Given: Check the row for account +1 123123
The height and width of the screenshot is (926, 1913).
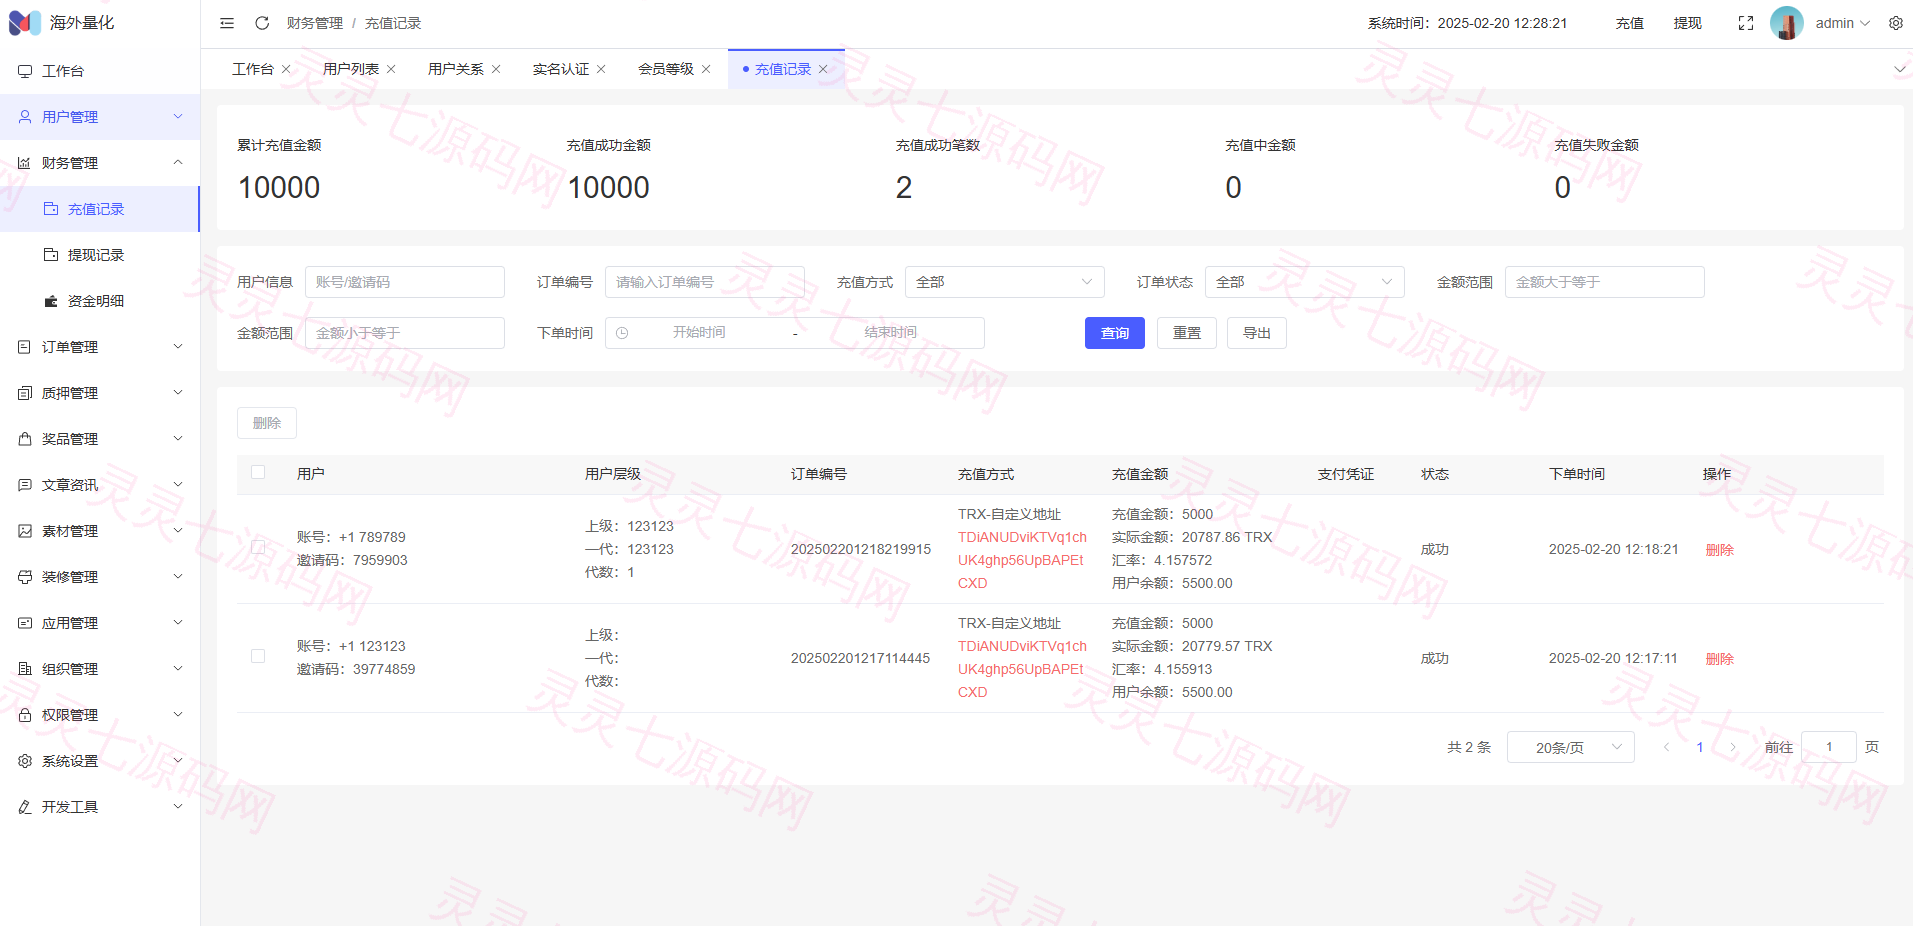Looking at the screenshot, I should click(258, 657).
